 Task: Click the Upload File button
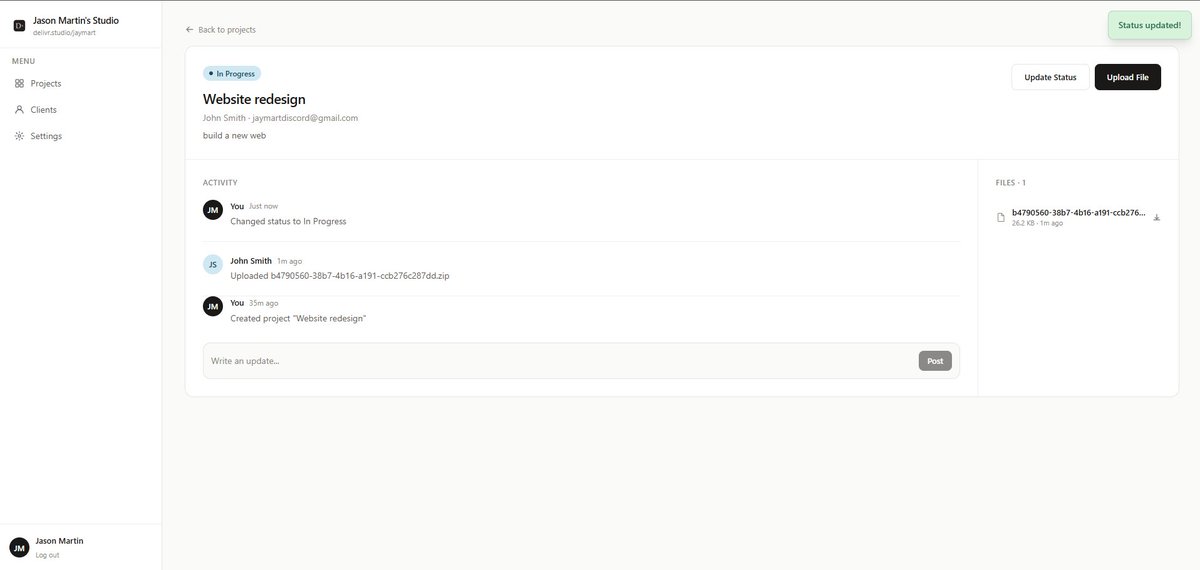(x=1127, y=77)
